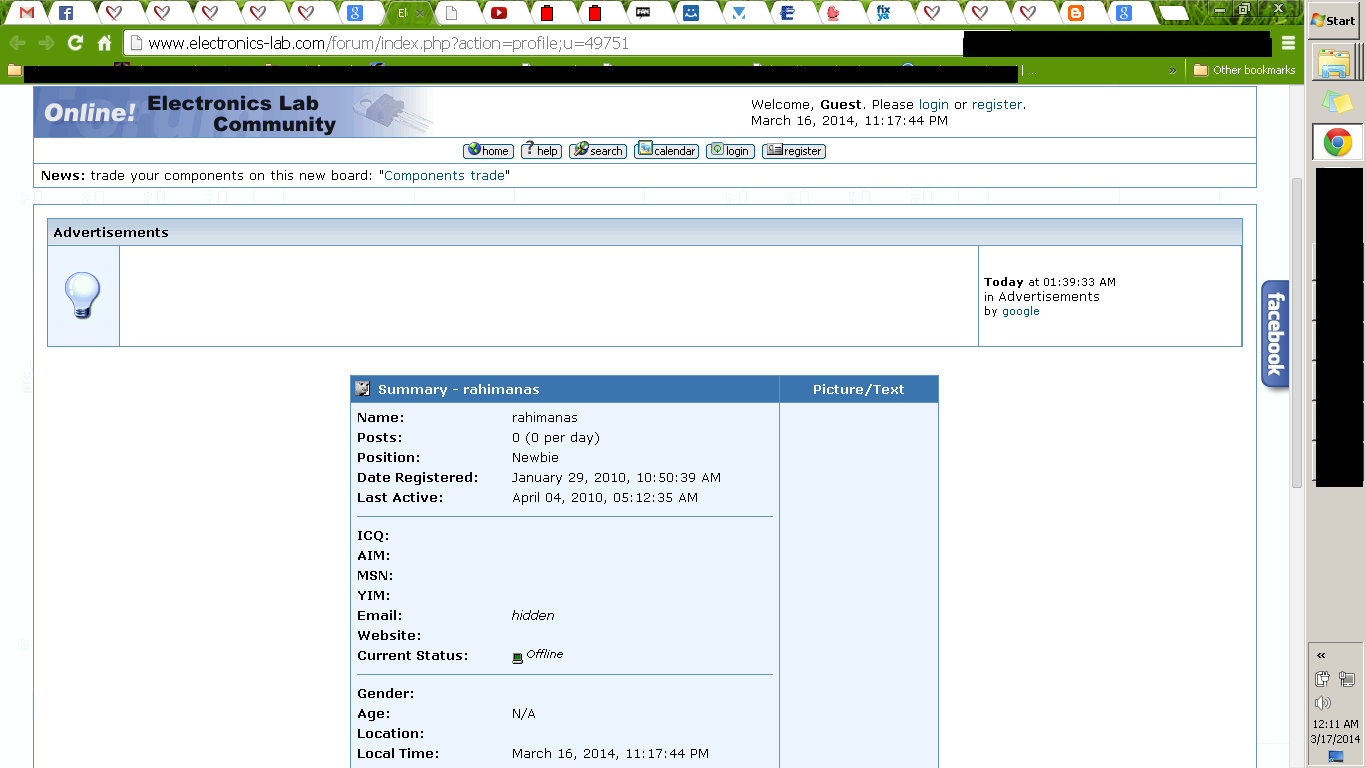Viewport: 1366px width, 768px height.
Task: Go to browser home page icon
Action: tap(104, 43)
